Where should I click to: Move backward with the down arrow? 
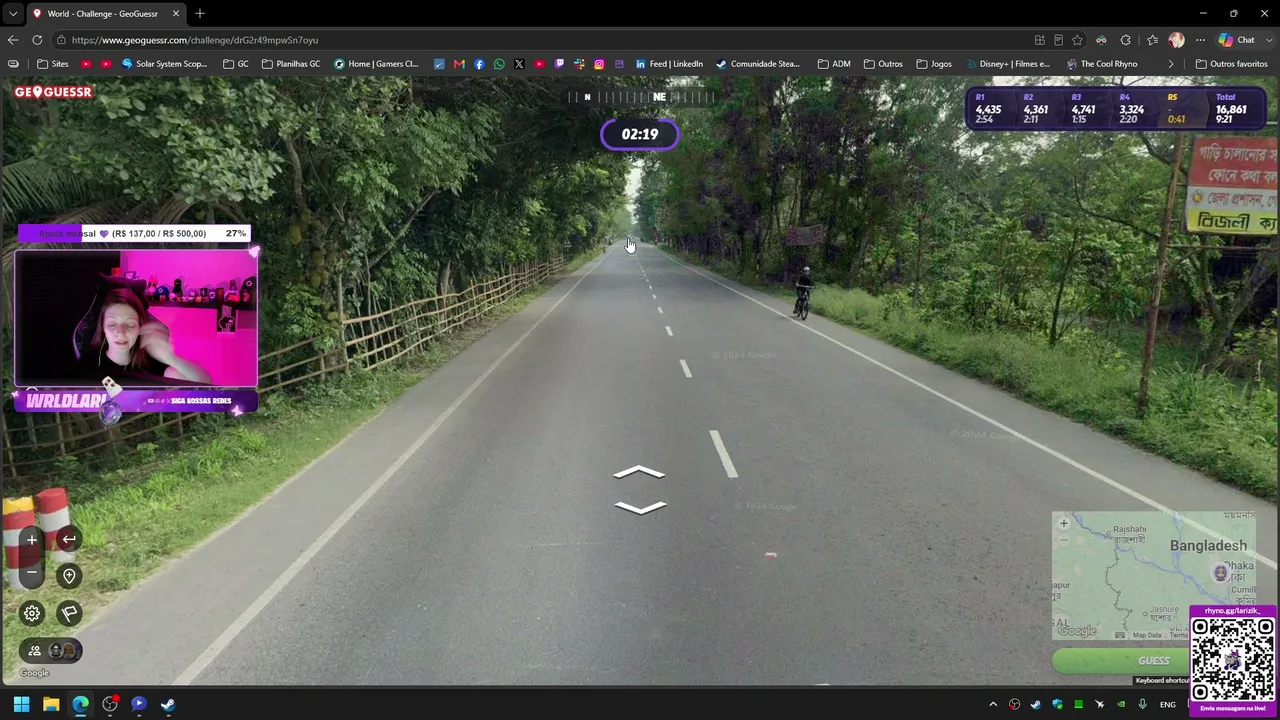pos(640,507)
